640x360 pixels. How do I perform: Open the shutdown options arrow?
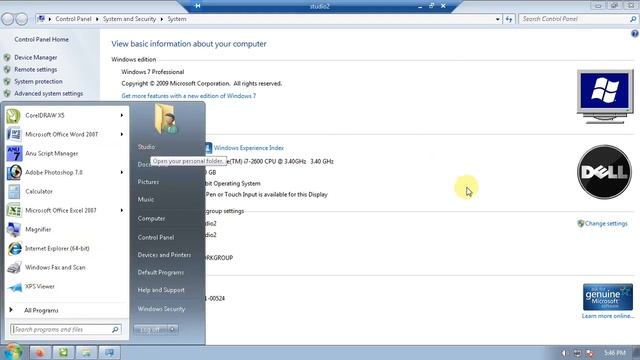[173, 329]
